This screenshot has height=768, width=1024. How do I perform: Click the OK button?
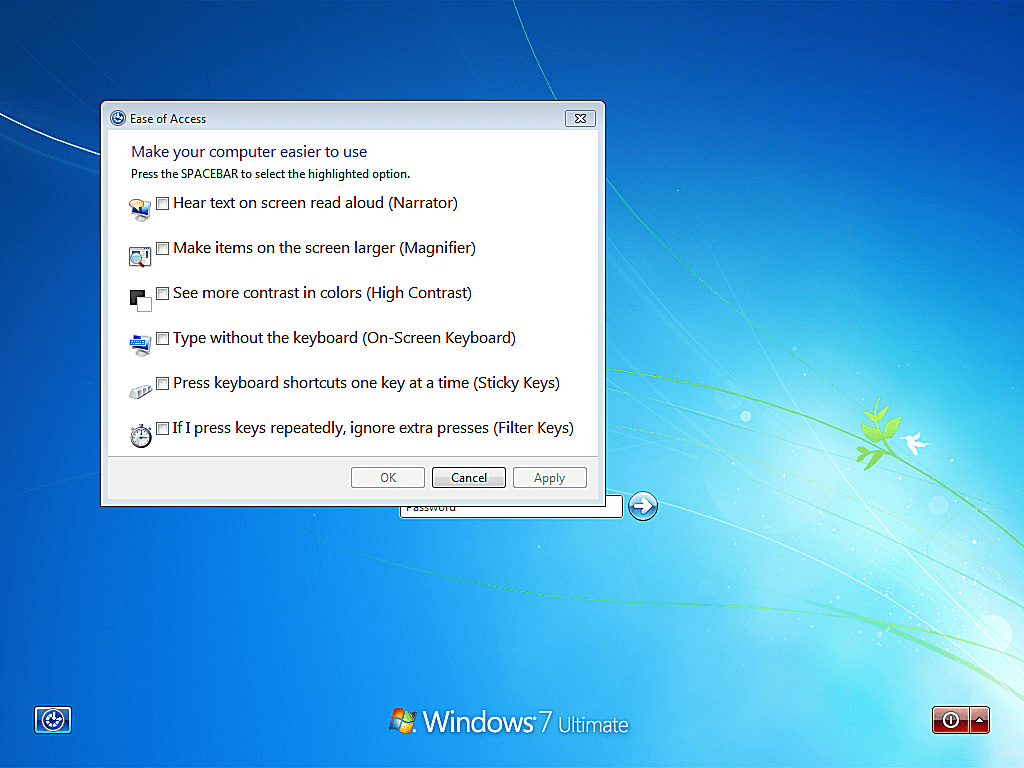click(388, 477)
